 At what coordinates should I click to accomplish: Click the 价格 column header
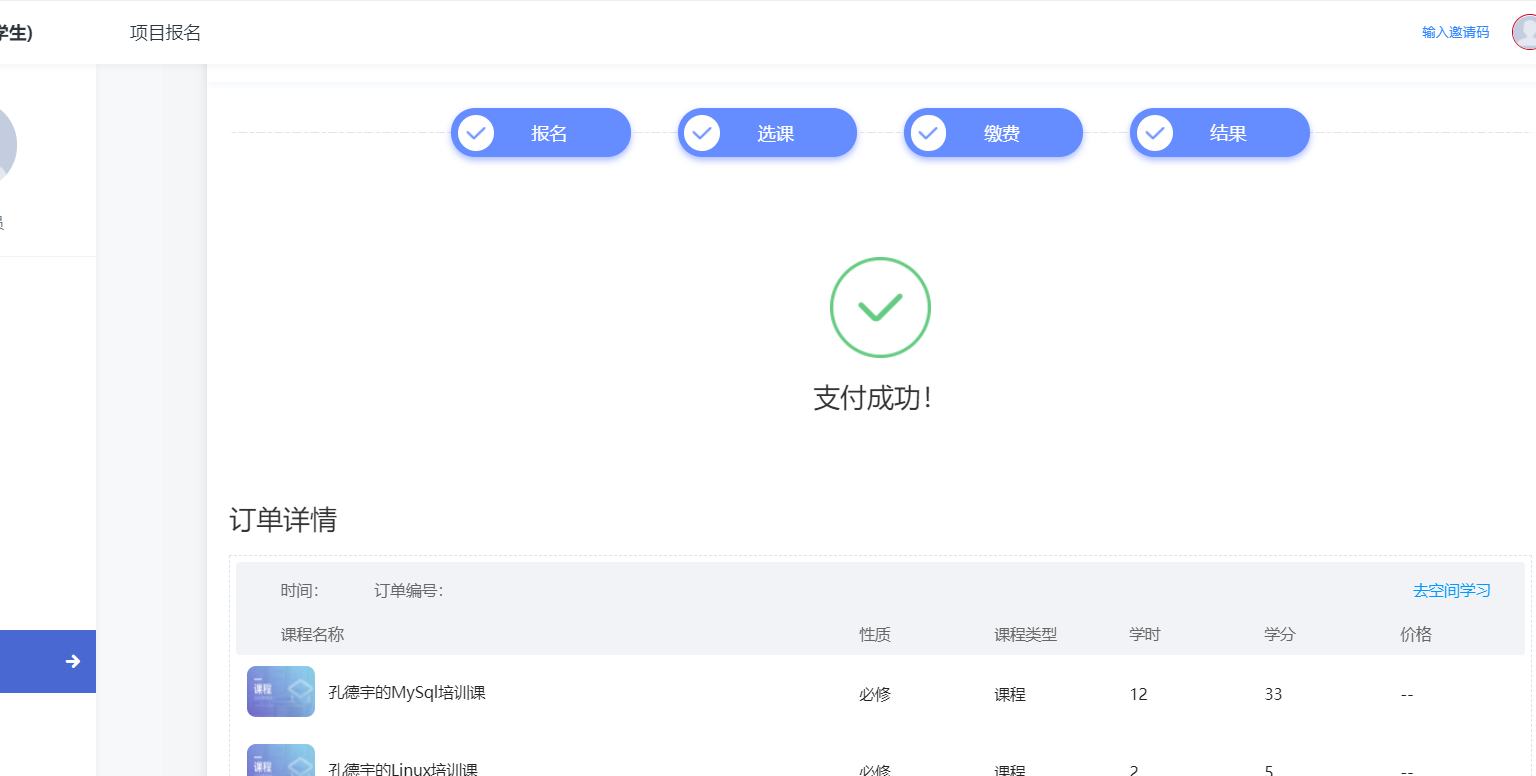pos(1416,634)
